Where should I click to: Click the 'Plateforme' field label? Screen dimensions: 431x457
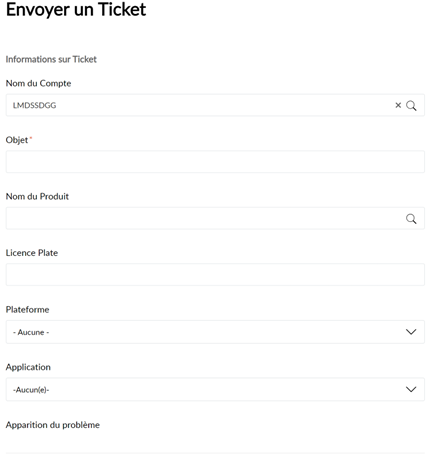[27, 310]
